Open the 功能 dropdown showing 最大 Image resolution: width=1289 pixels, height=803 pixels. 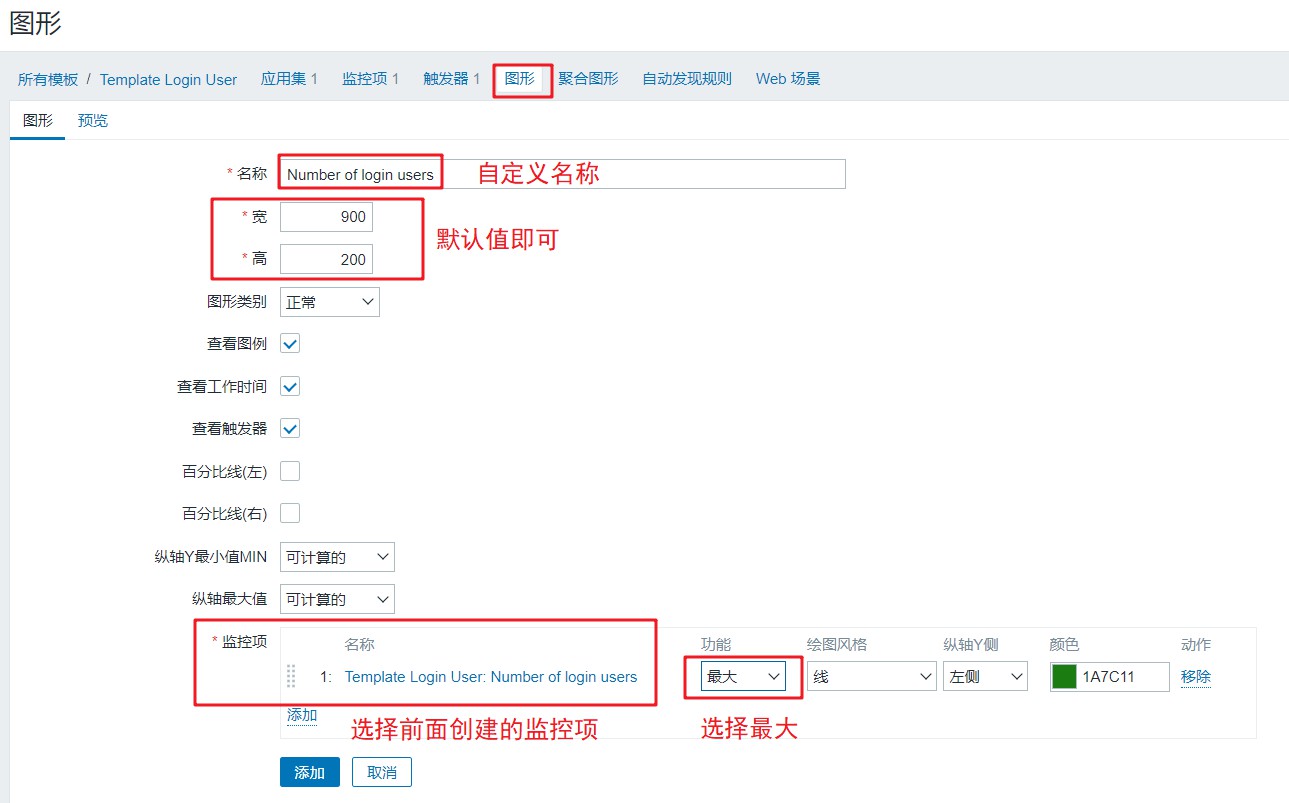point(743,677)
